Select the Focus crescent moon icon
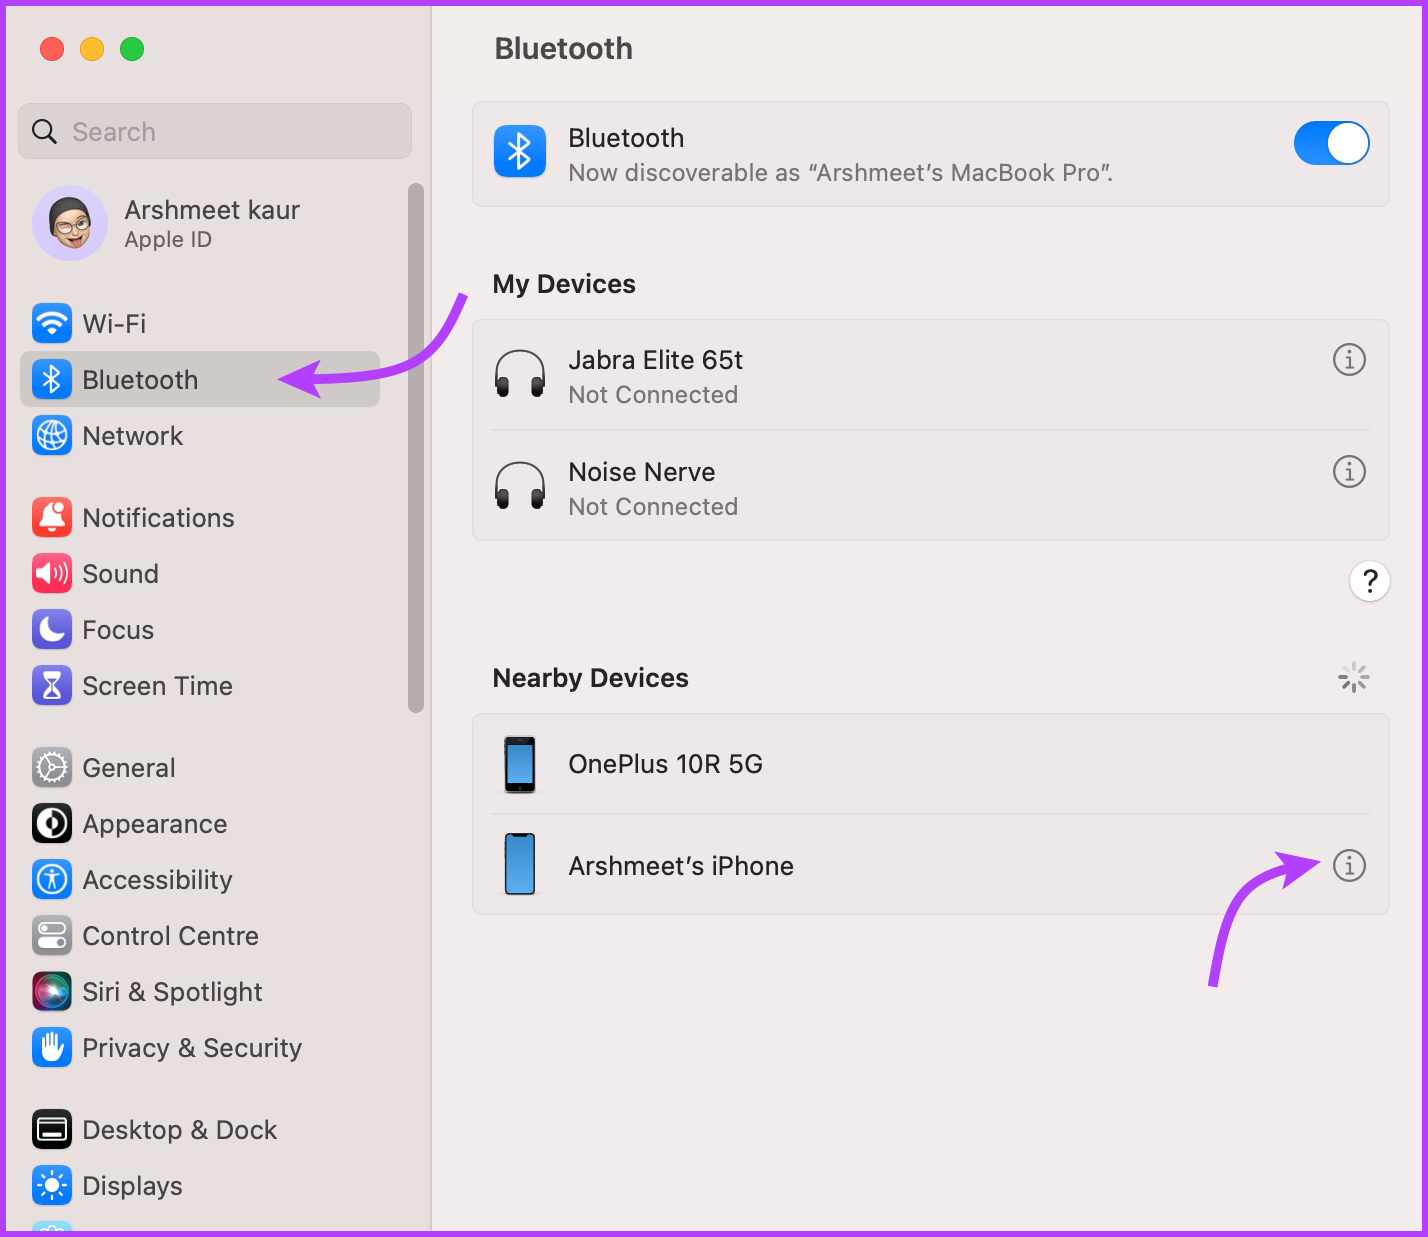This screenshot has height=1237, width=1428. click(52, 629)
